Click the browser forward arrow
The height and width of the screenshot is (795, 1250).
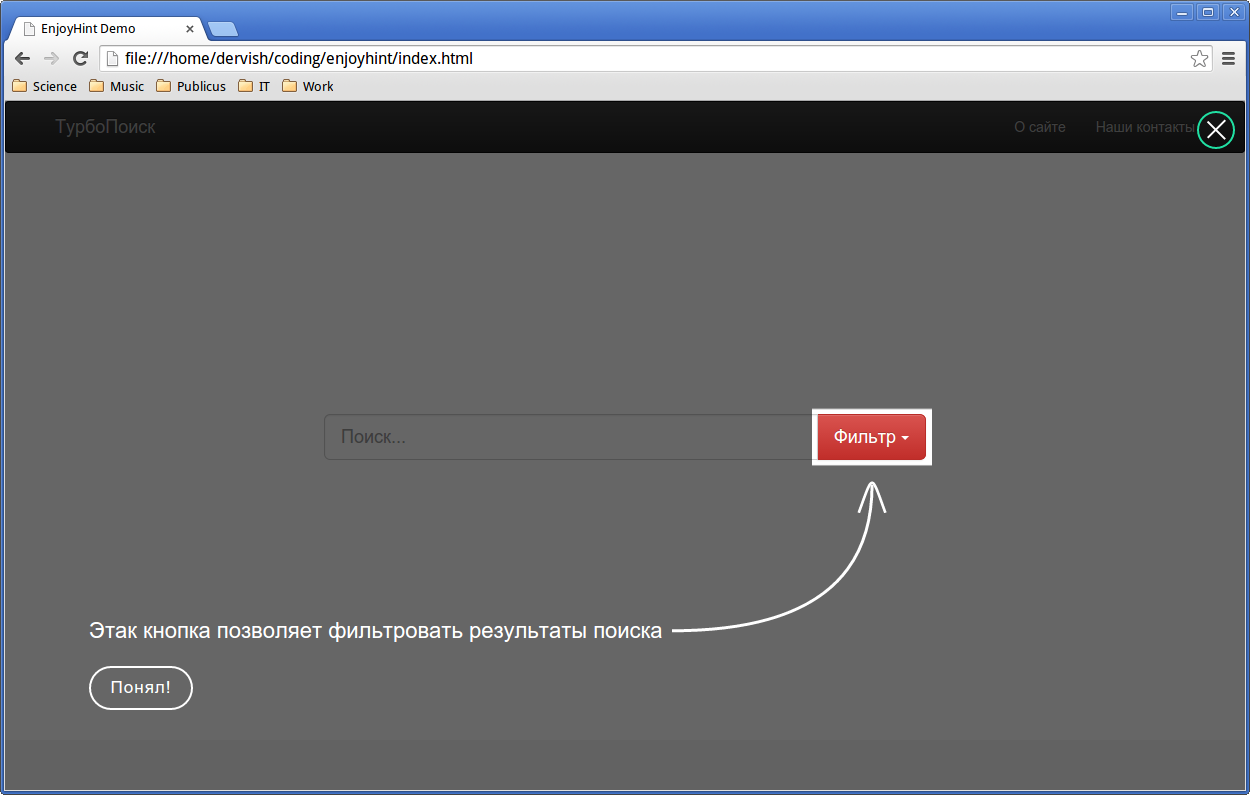51,59
